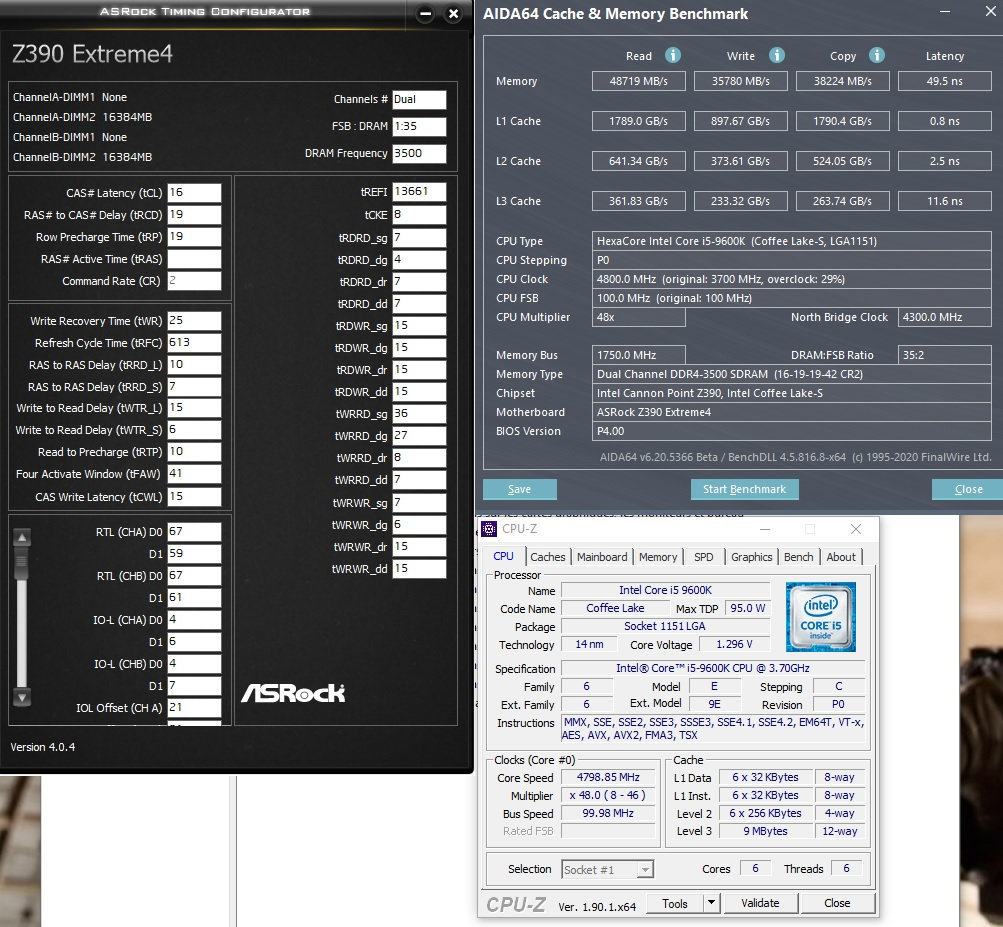Switch to the Graphics tab in CPU-Z
This screenshot has width=1003, height=927.
(752, 557)
